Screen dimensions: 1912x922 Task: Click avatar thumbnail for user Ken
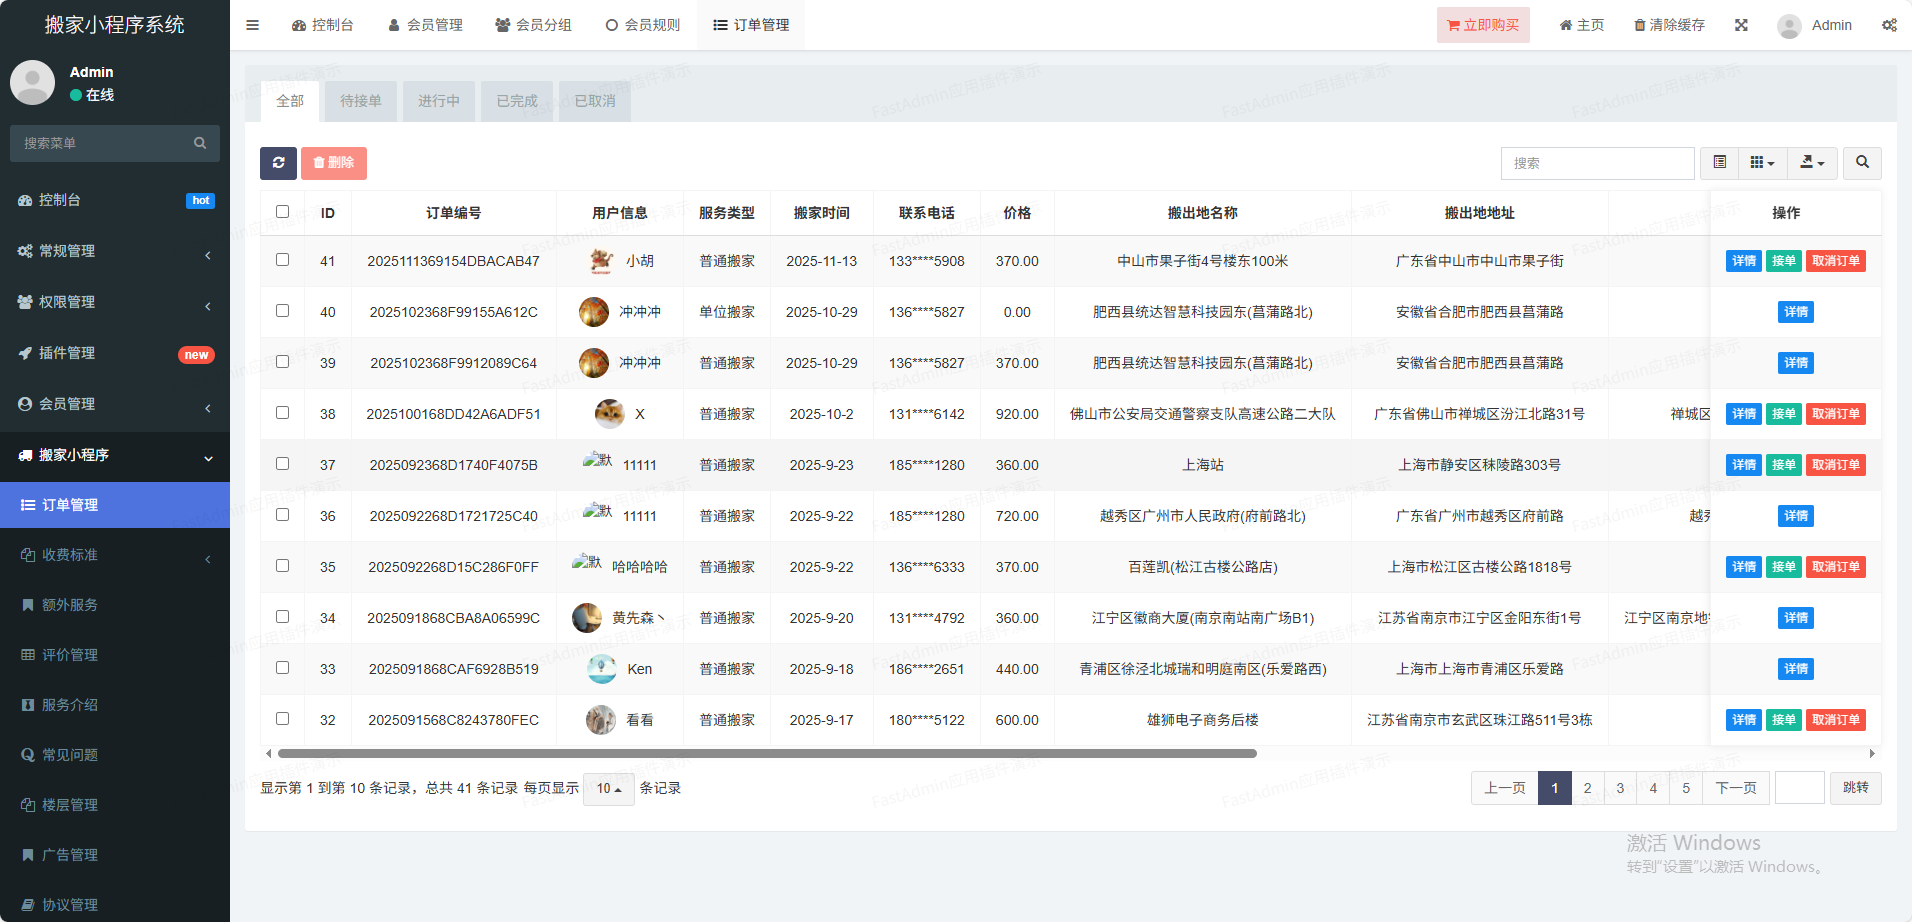(x=601, y=669)
